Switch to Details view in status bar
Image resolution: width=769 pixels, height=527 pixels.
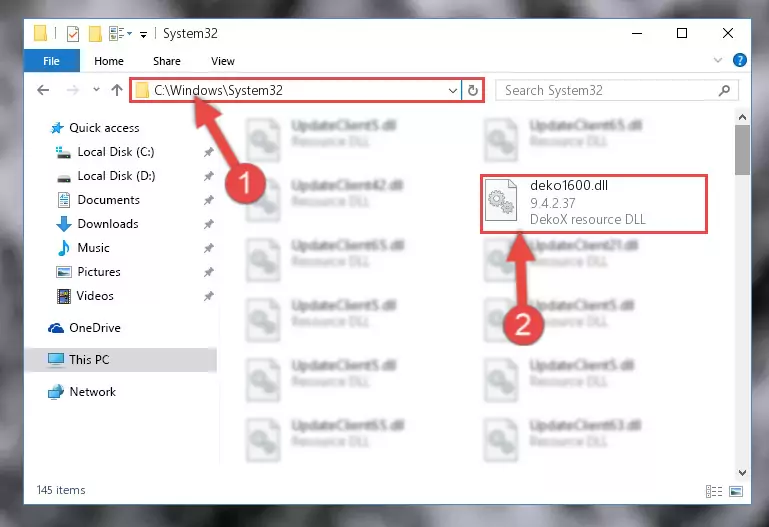coord(714,491)
